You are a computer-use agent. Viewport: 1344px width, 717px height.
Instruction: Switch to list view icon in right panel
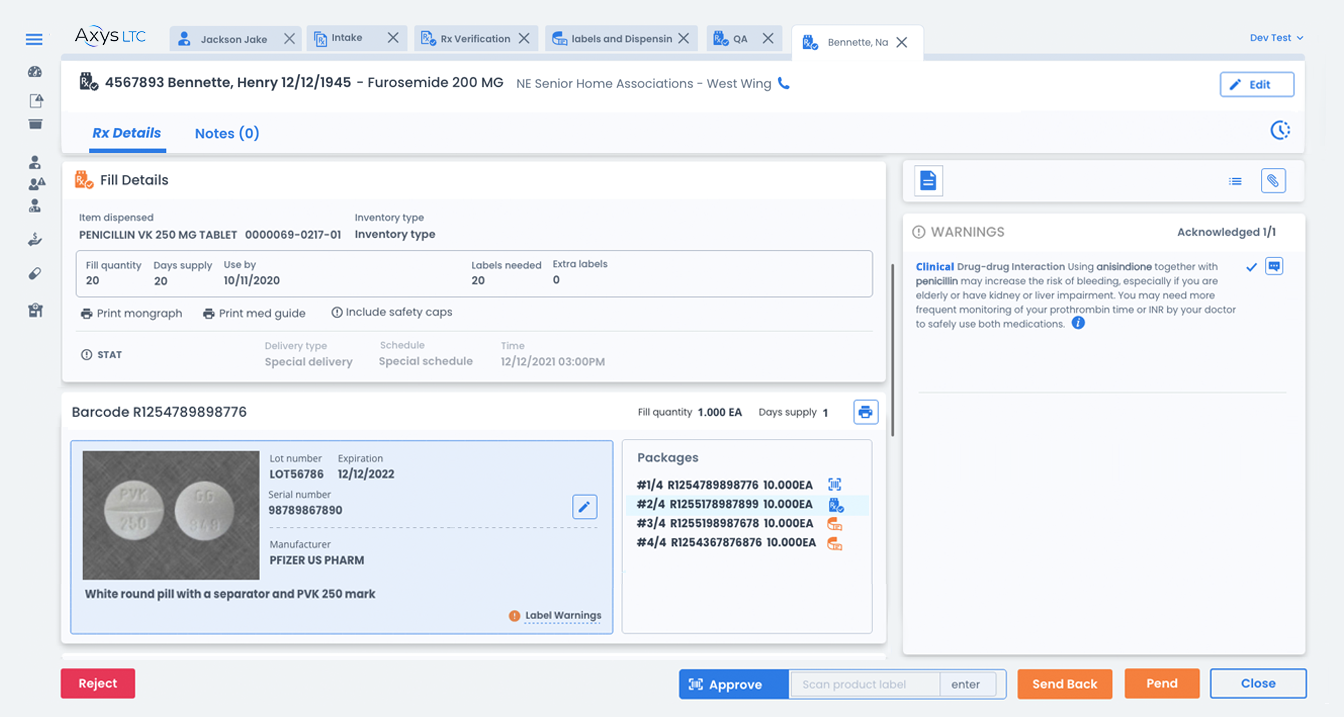point(1236,181)
